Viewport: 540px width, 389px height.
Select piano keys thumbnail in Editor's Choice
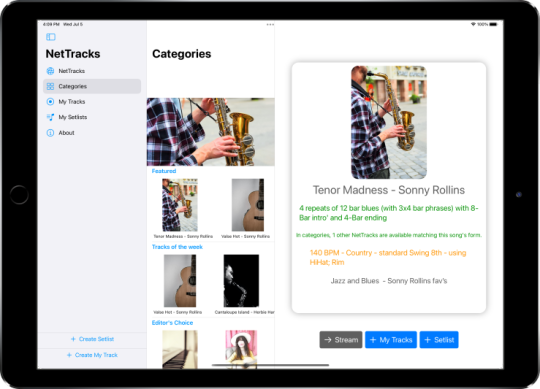[x=180, y=349]
